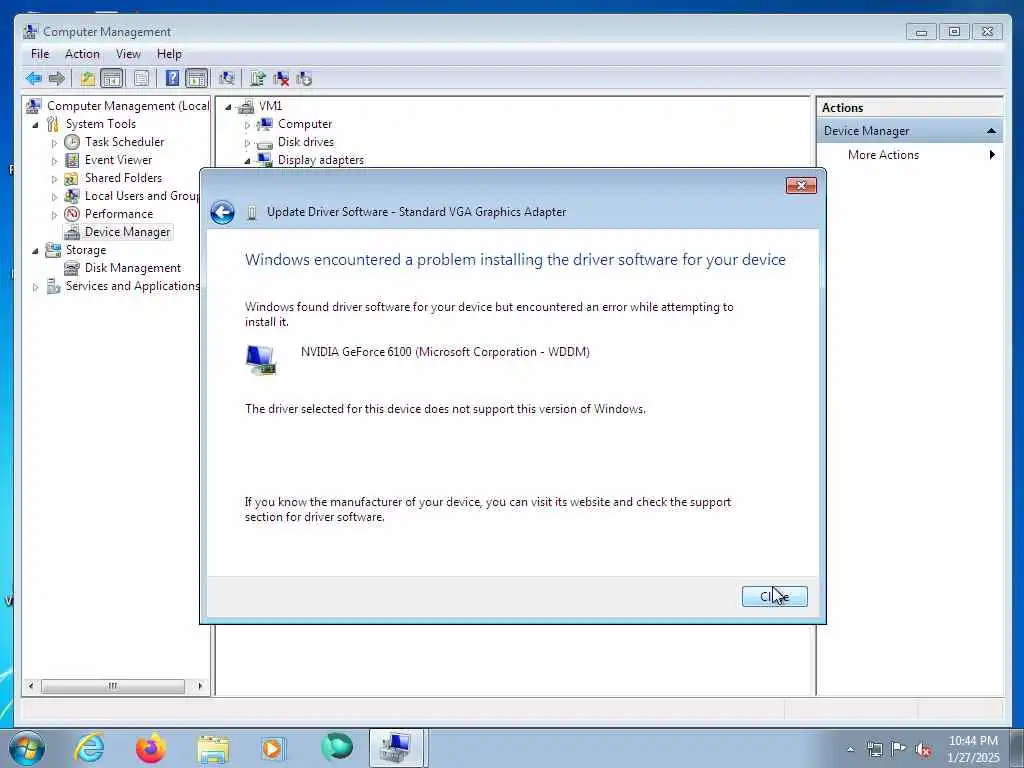This screenshot has height=768, width=1024.
Task: Click the muted volume tray icon
Action: [x=923, y=749]
